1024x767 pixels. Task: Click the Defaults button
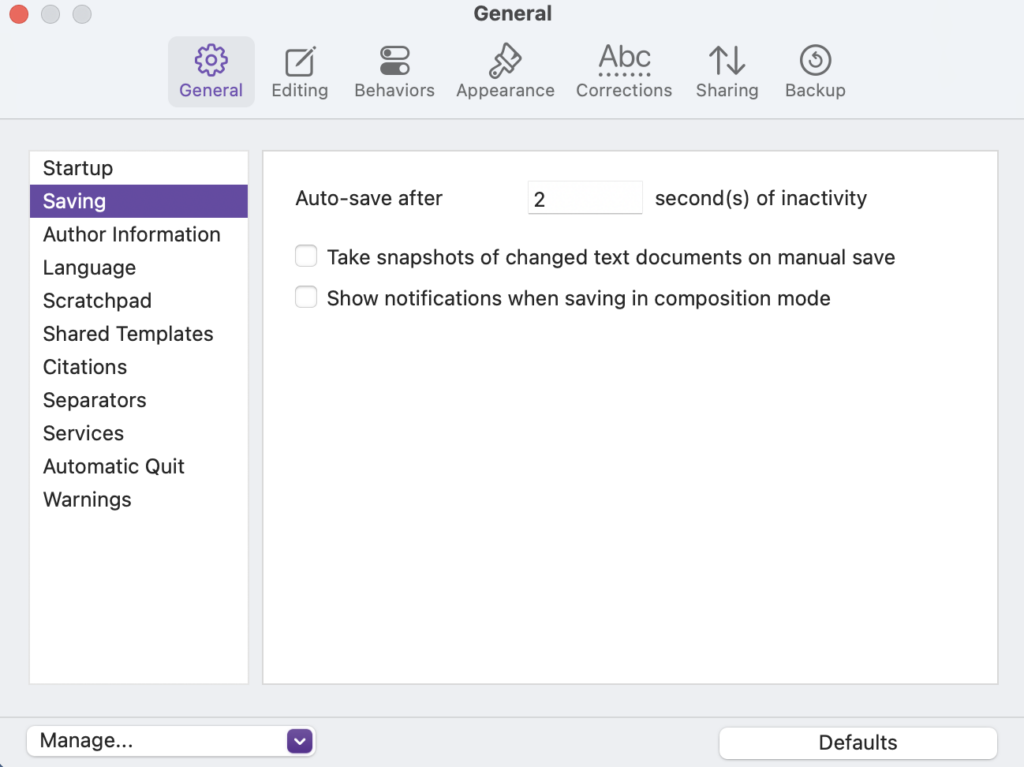tap(857, 742)
